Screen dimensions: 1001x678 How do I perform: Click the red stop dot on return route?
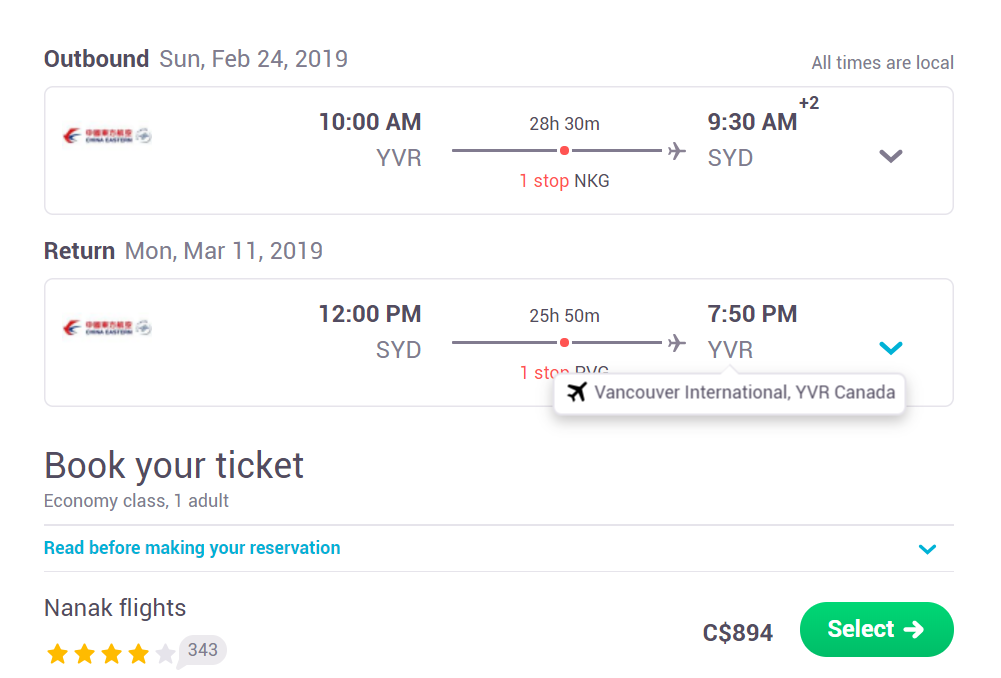tap(564, 343)
